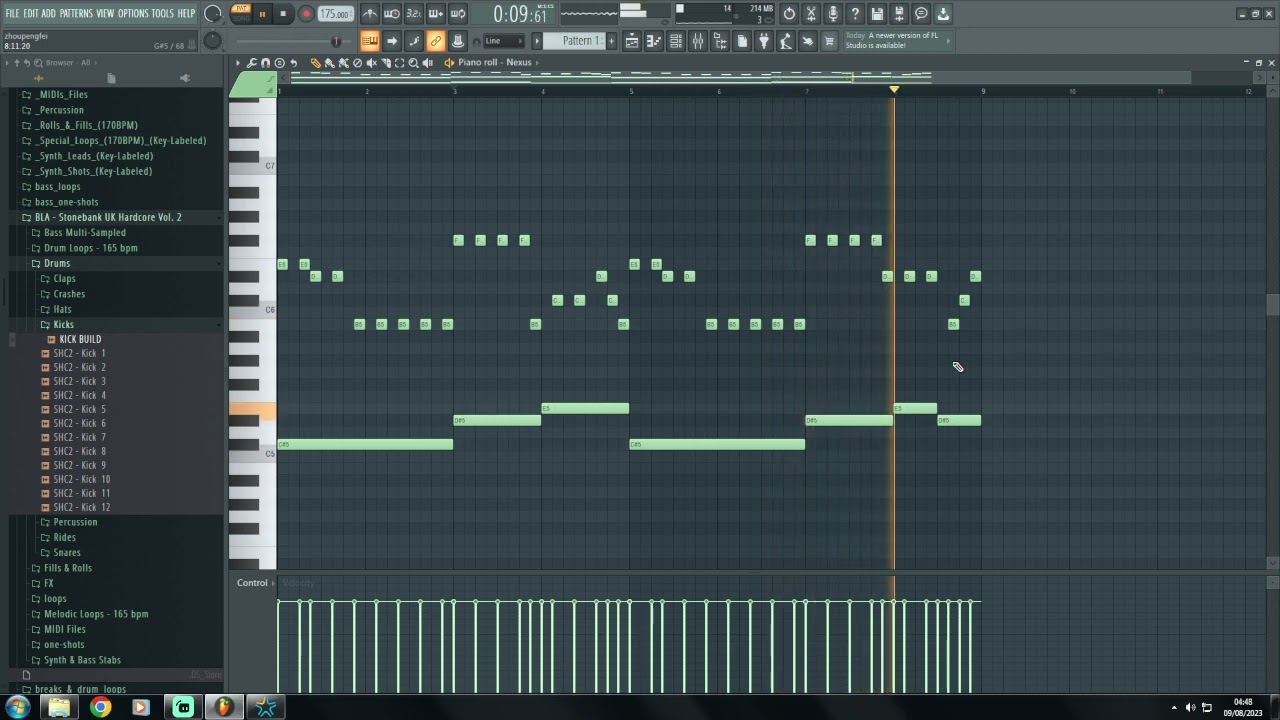Viewport: 1280px width, 720px height.
Task: Switch PAT/SONG playback mode
Action: pos(241,13)
